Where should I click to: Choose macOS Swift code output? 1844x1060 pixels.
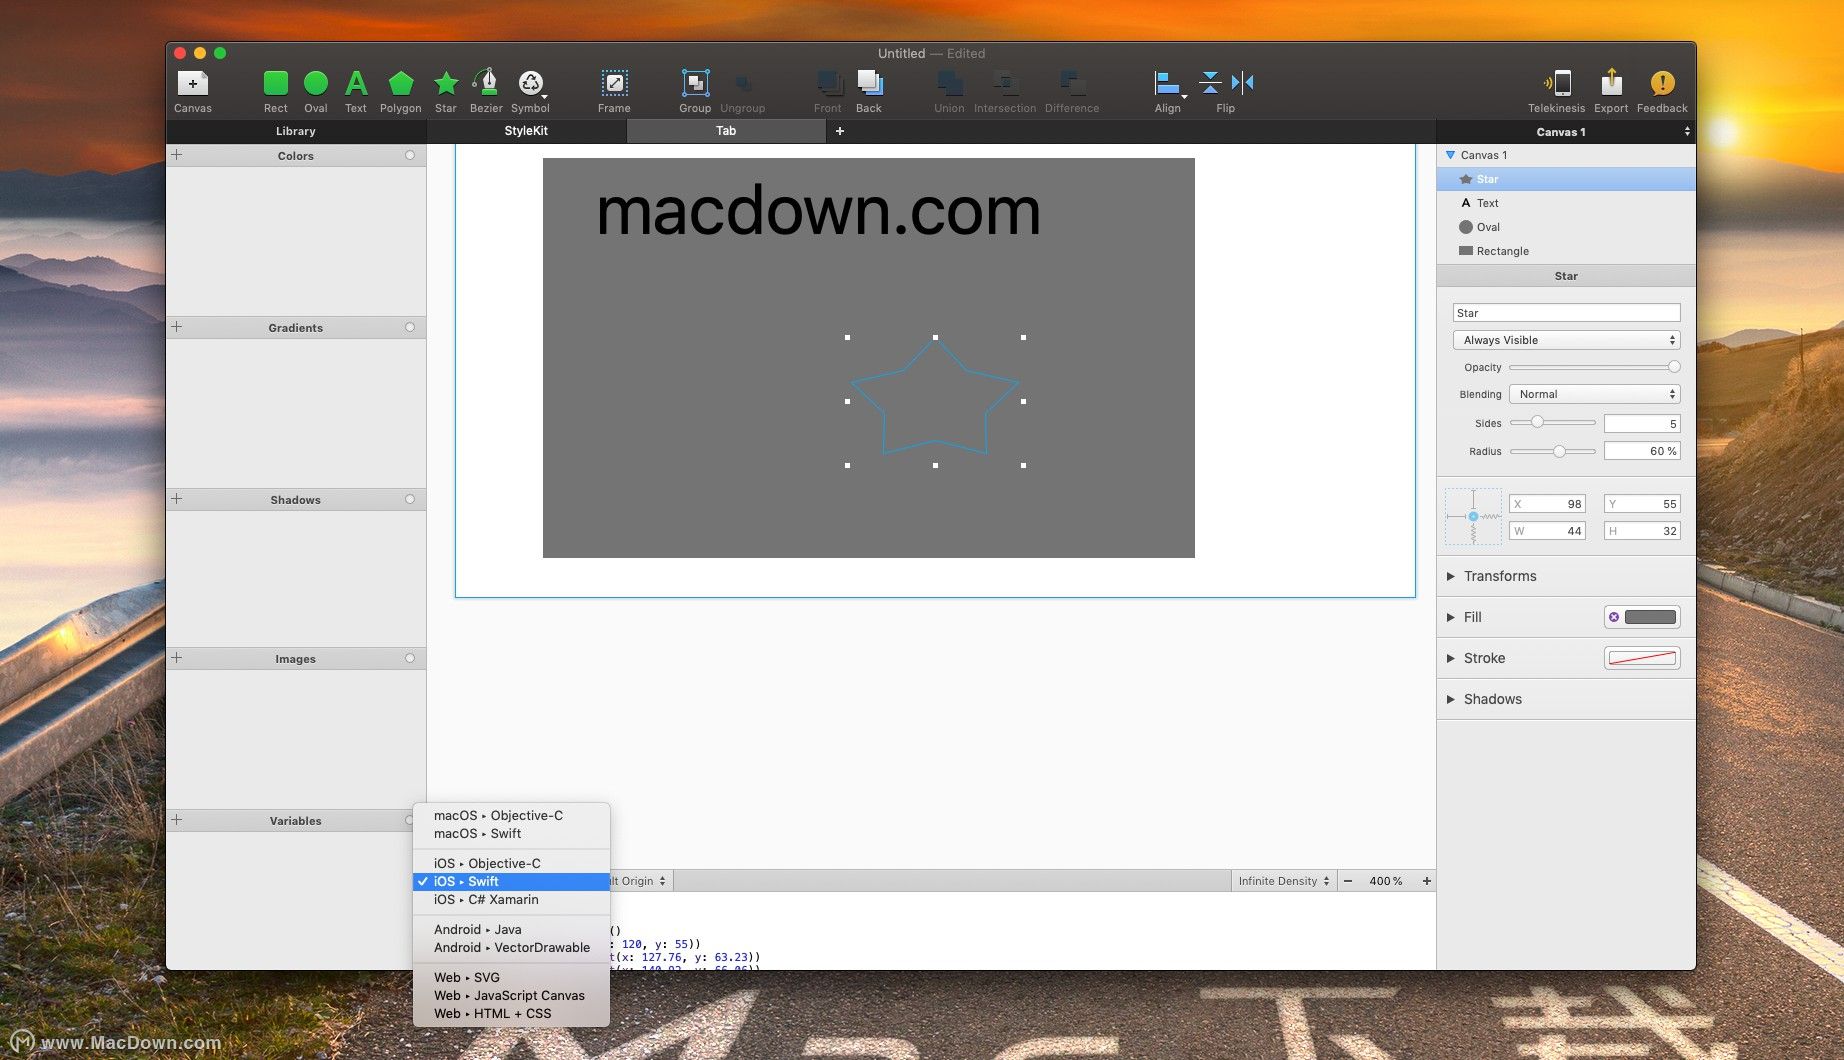point(511,833)
